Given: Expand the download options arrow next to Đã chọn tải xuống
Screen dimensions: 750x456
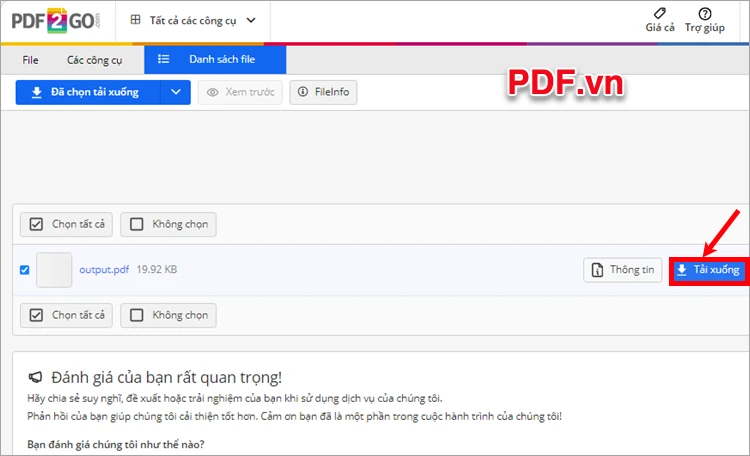Looking at the screenshot, I should pyautogui.click(x=176, y=92).
